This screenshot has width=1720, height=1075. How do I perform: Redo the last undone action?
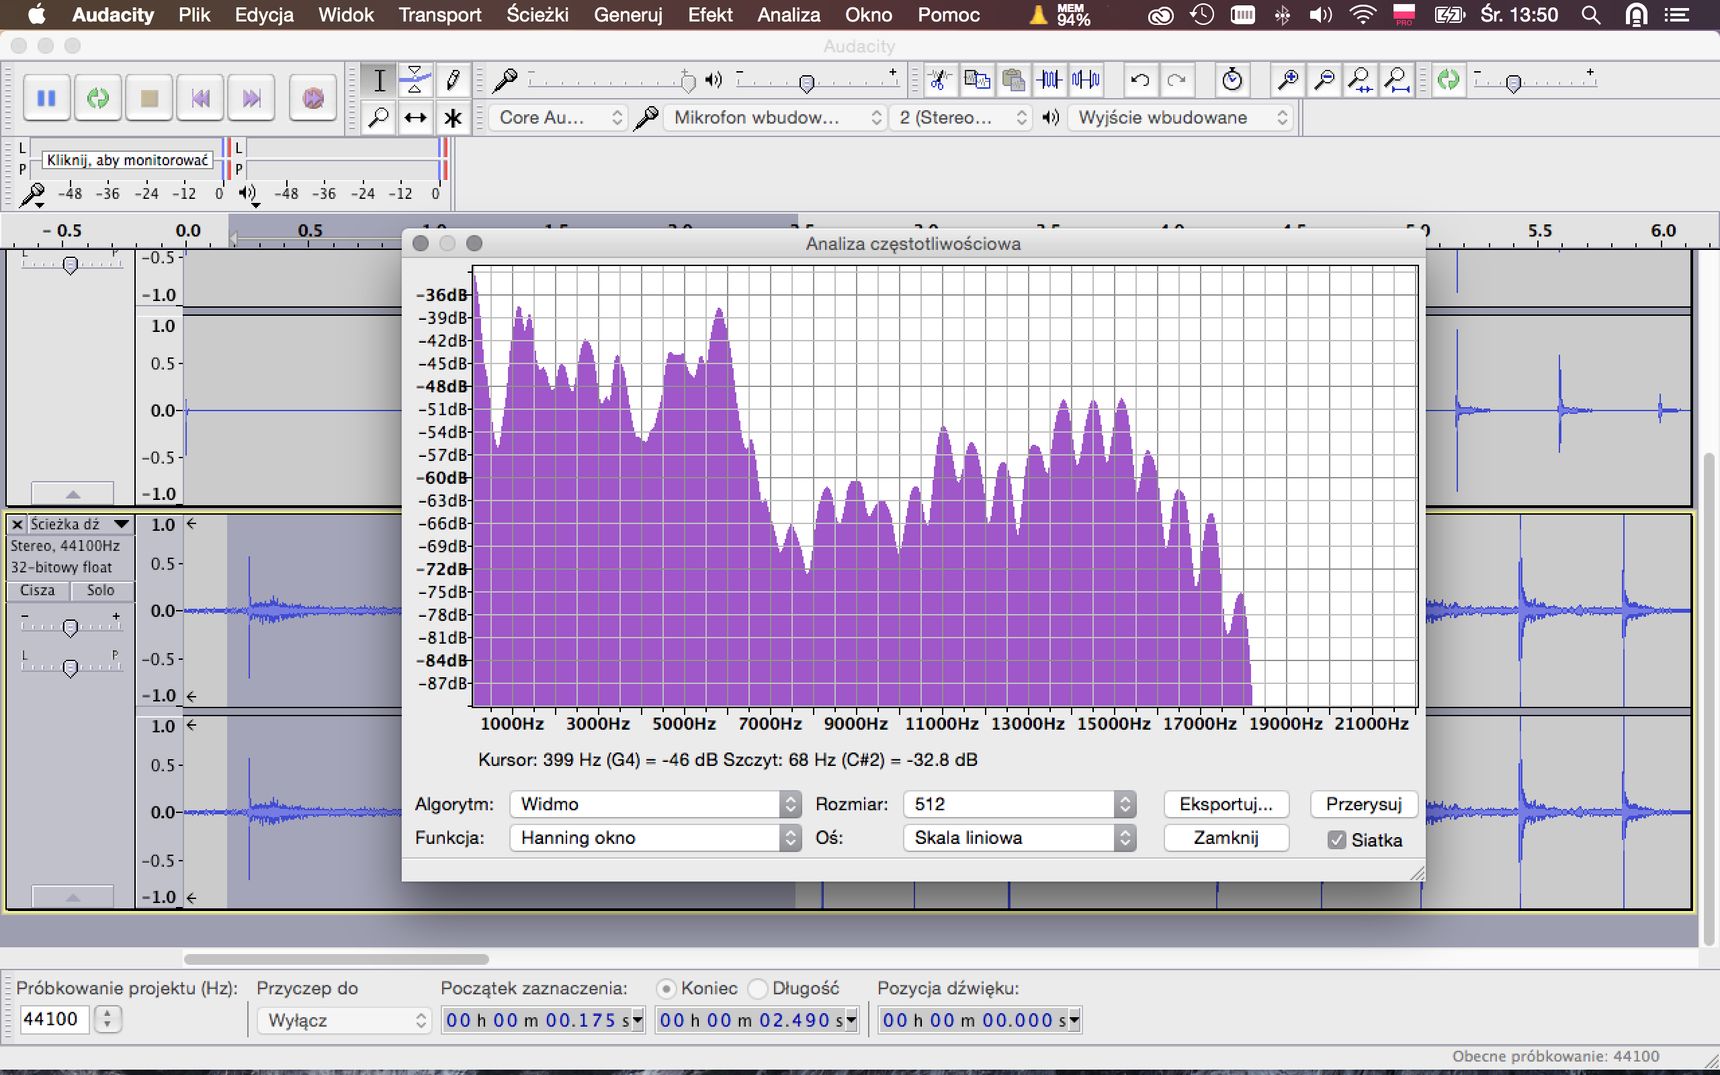click(x=1176, y=80)
